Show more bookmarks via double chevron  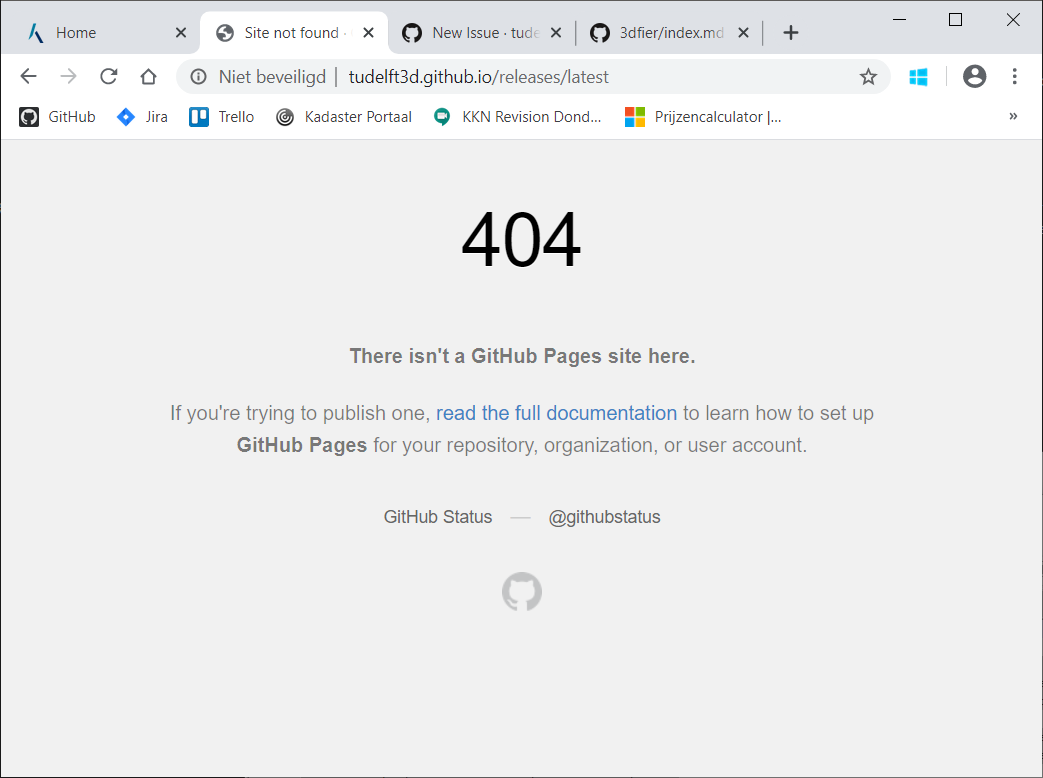point(1013,116)
